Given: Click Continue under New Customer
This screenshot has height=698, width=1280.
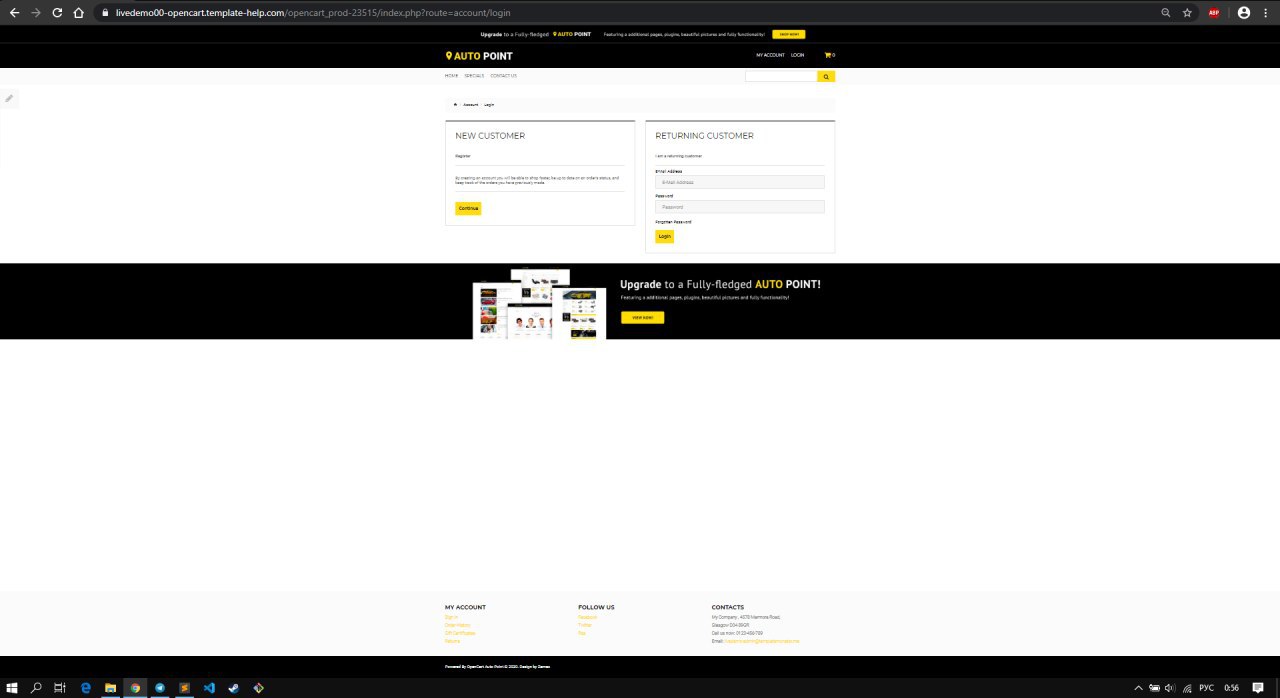Looking at the screenshot, I should 468,208.
